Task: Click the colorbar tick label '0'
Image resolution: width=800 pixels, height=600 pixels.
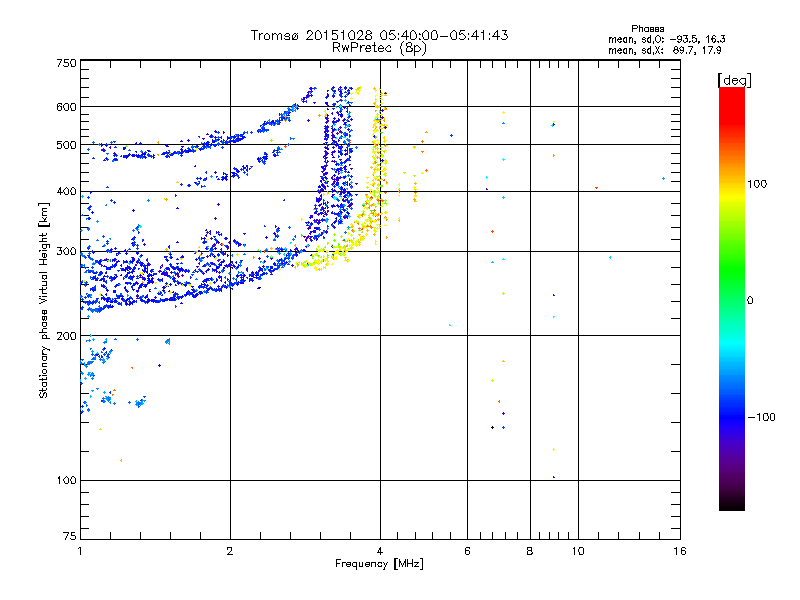Action: pos(750,301)
